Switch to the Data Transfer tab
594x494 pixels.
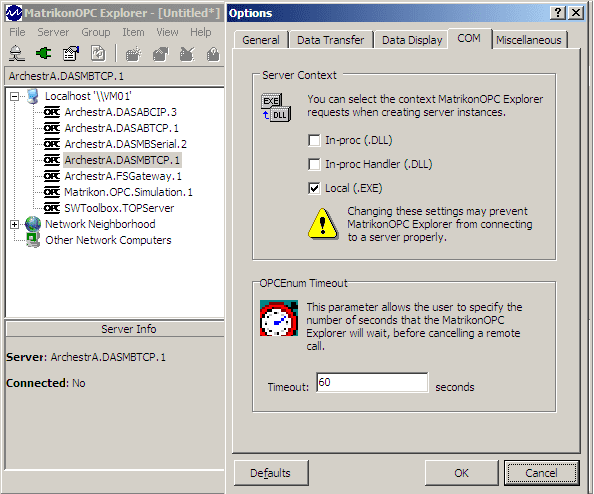tap(330, 40)
